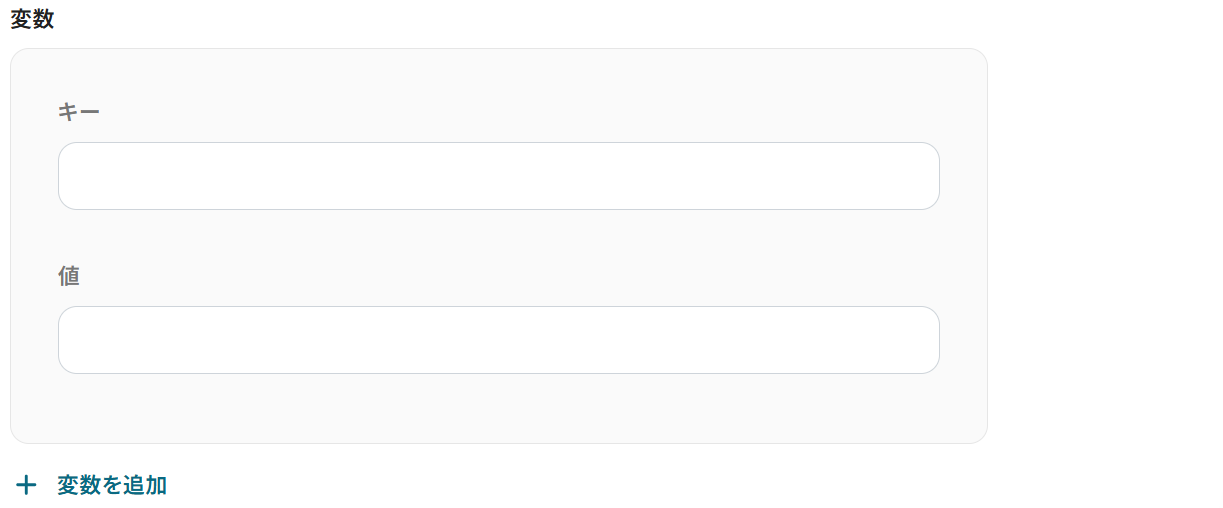Add another variable using the plus icon
Viewport: 1223px width, 508px height.
tap(26, 486)
